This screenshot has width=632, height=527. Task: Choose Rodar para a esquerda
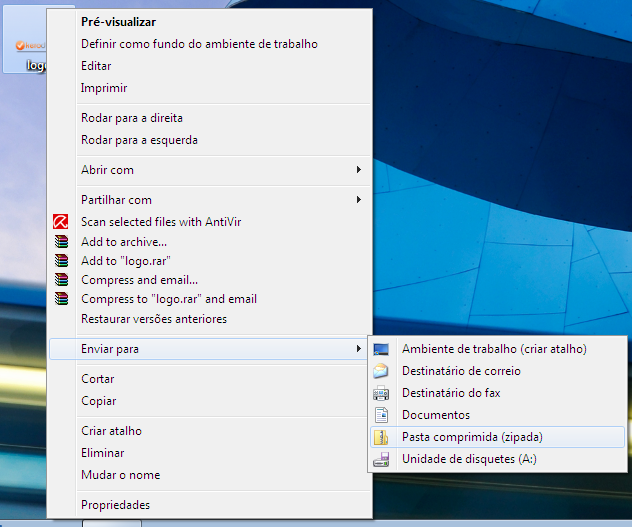(210, 140)
